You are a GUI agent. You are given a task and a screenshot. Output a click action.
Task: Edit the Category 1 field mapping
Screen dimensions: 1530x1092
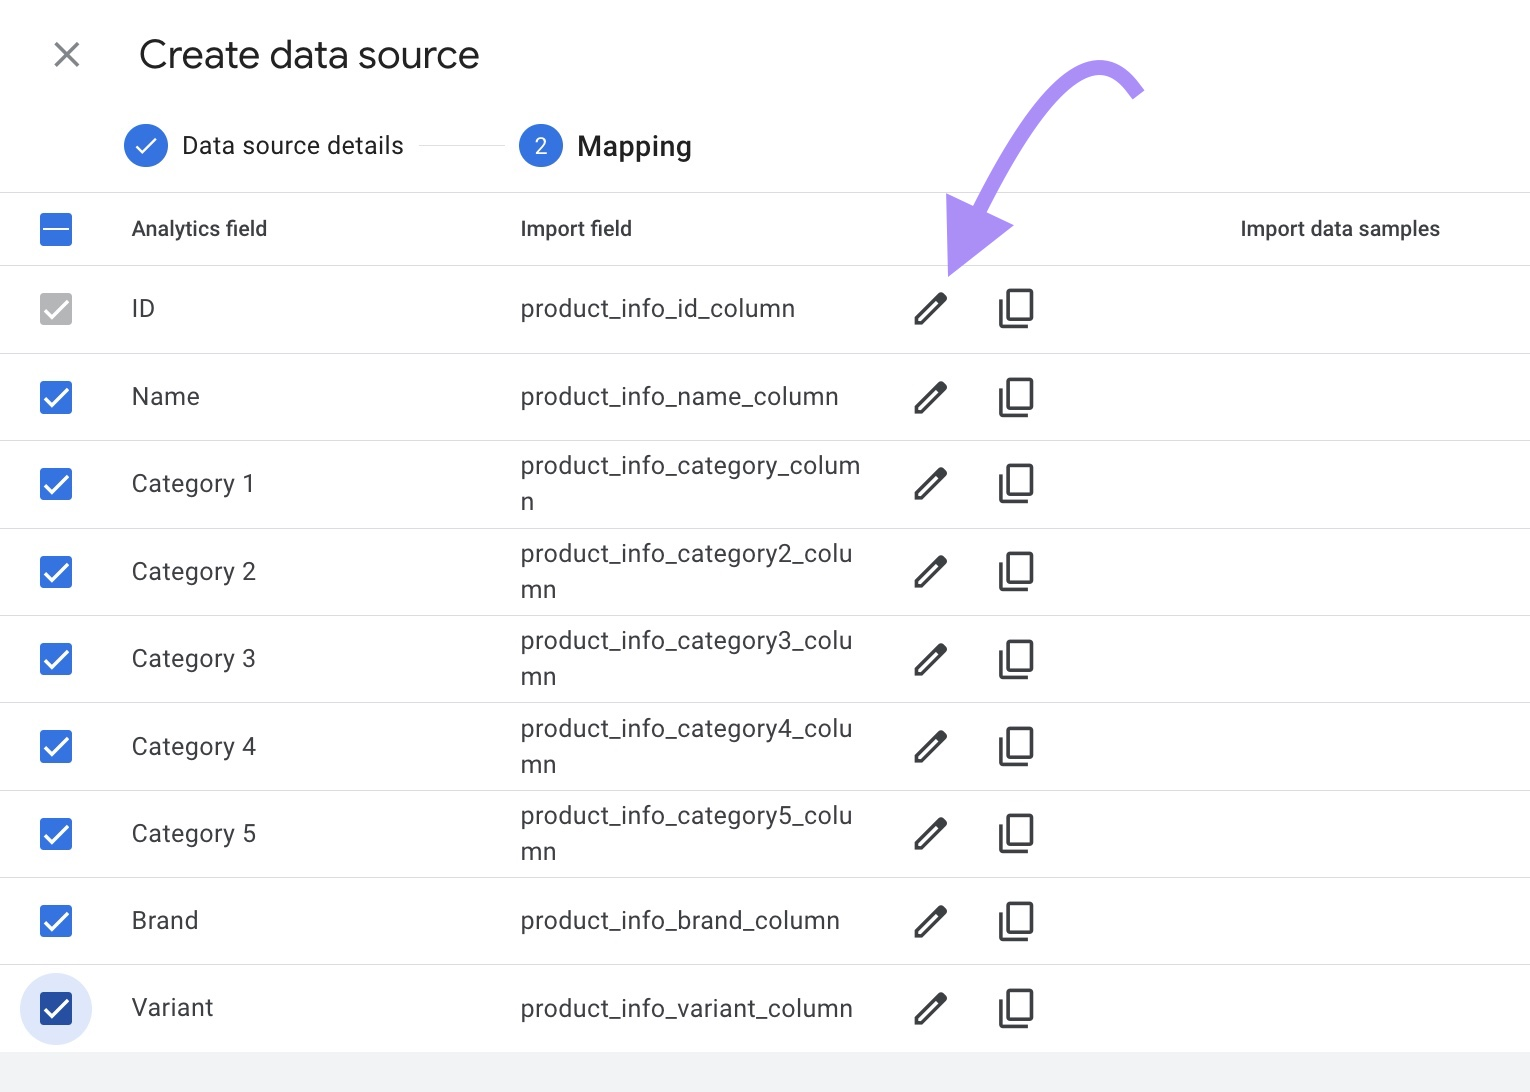pos(929,483)
